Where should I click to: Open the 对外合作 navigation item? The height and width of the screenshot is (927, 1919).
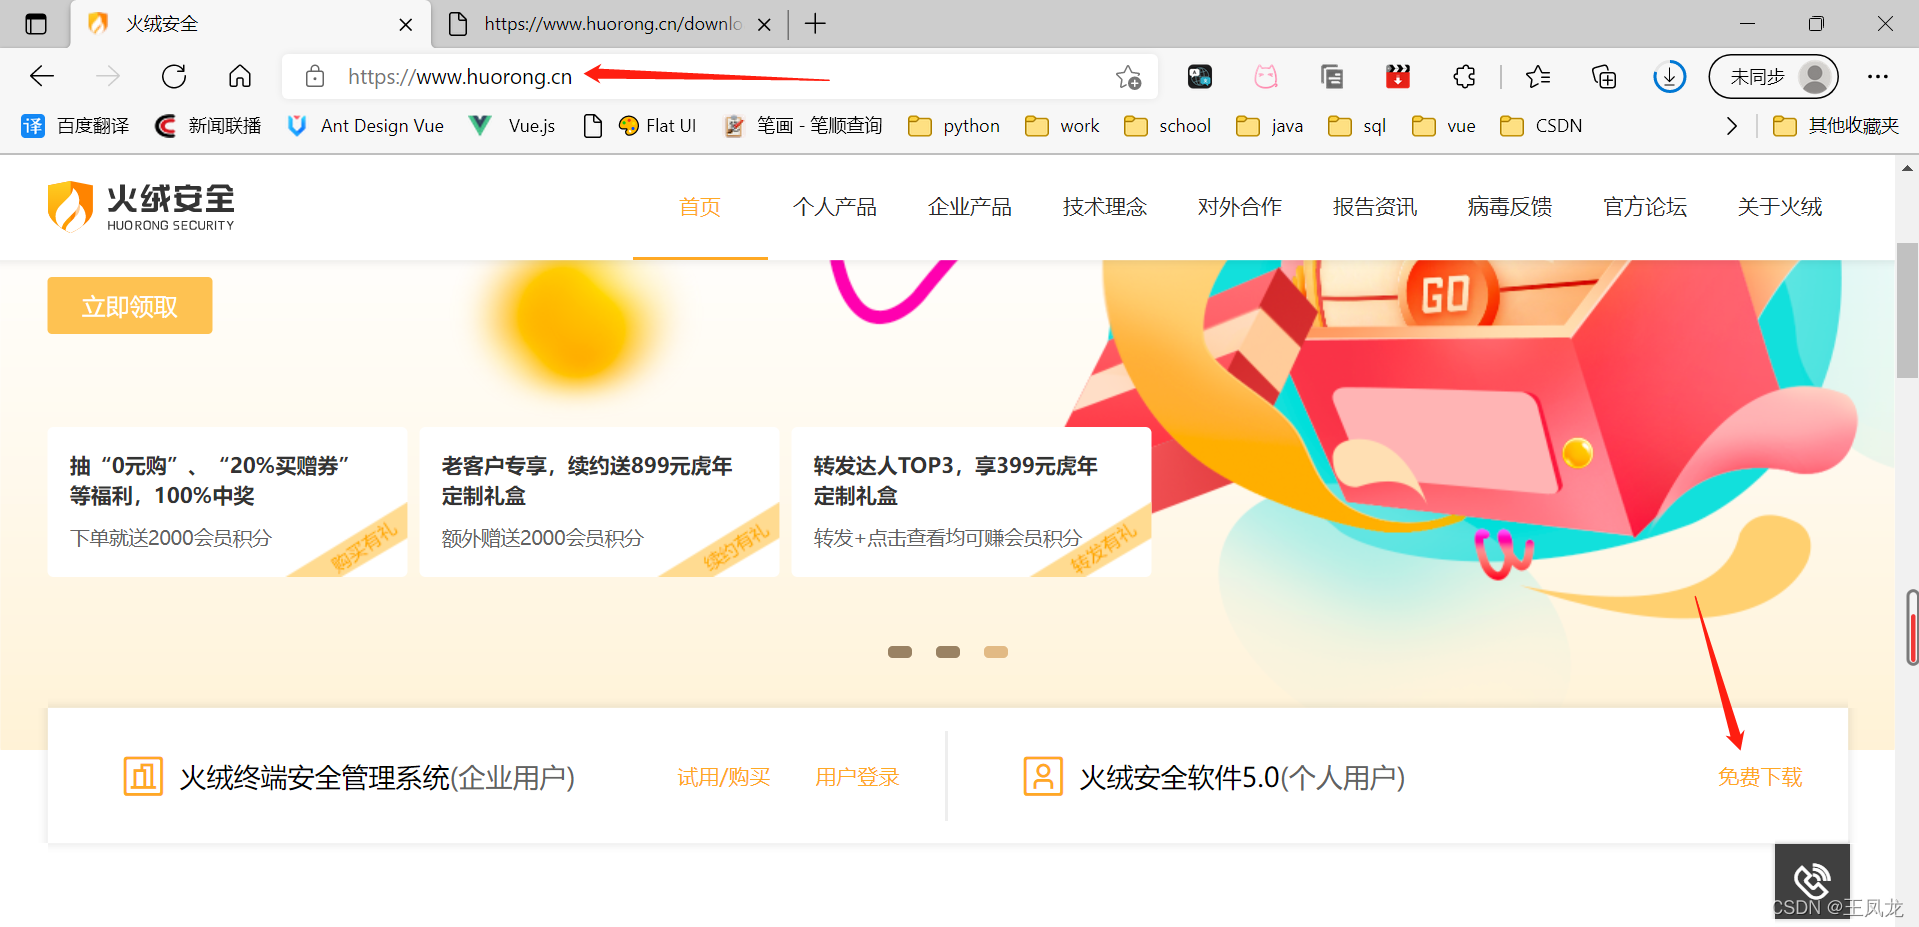(x=1240, y=207)
